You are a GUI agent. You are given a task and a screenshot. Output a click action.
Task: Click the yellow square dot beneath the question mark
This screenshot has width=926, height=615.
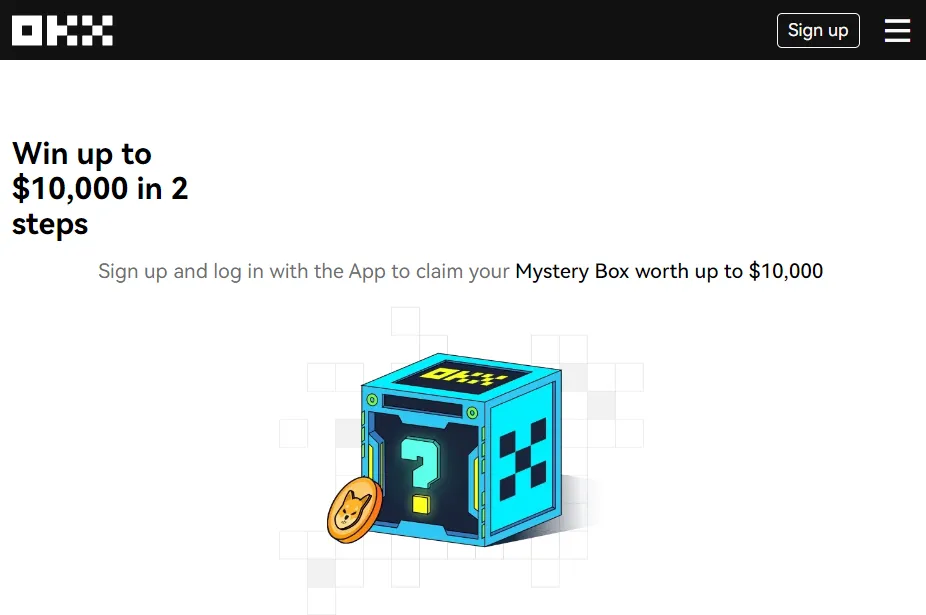click(x=420, y=505)
